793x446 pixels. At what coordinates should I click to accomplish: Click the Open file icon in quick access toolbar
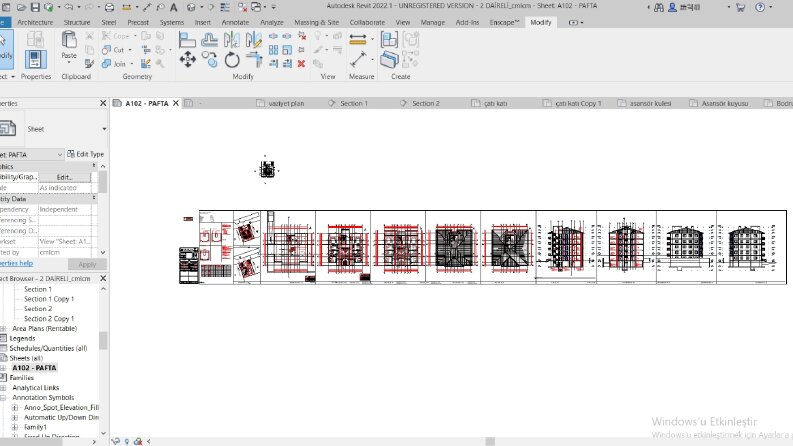(x=21, y=7)
